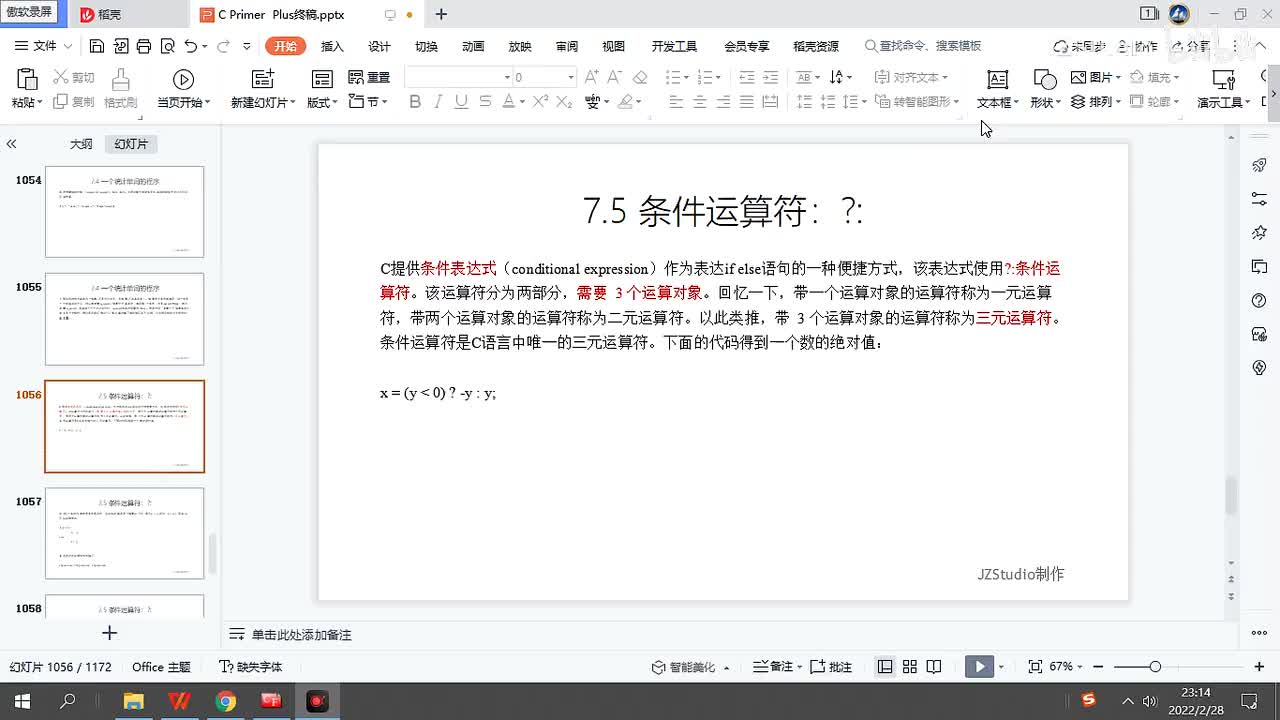The image size is (1280, 720).
Task: Toggle Underline formatting
Action: click(461, 101)
